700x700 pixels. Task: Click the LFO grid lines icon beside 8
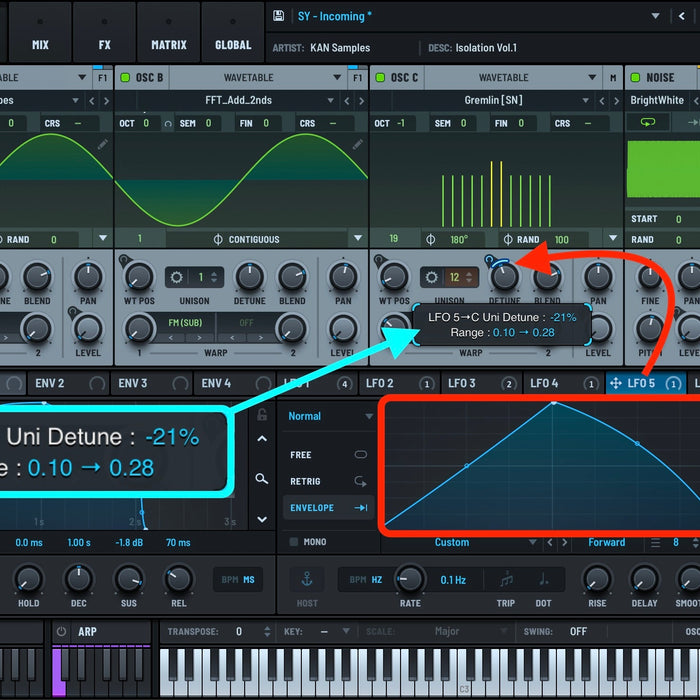pyautogui.click(x=655, y=542)
